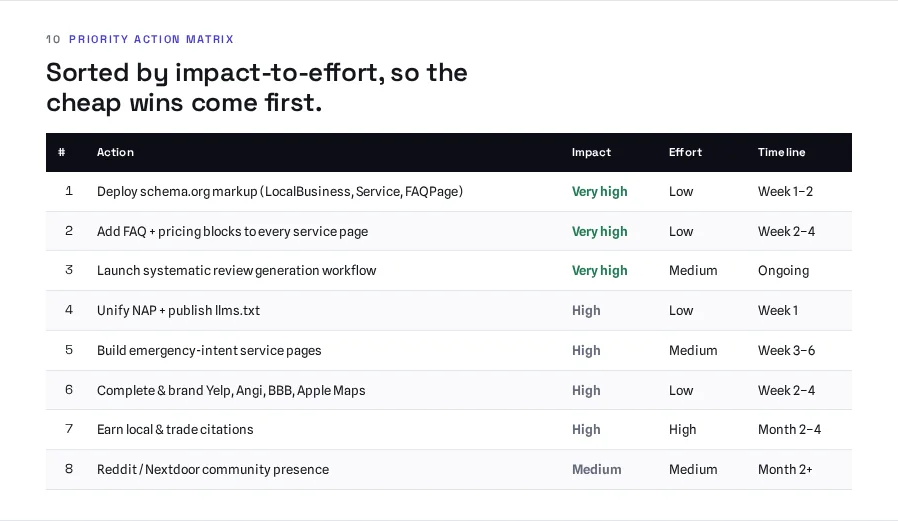Click 'Medium' effort in emergency-intent pages row

693,350
